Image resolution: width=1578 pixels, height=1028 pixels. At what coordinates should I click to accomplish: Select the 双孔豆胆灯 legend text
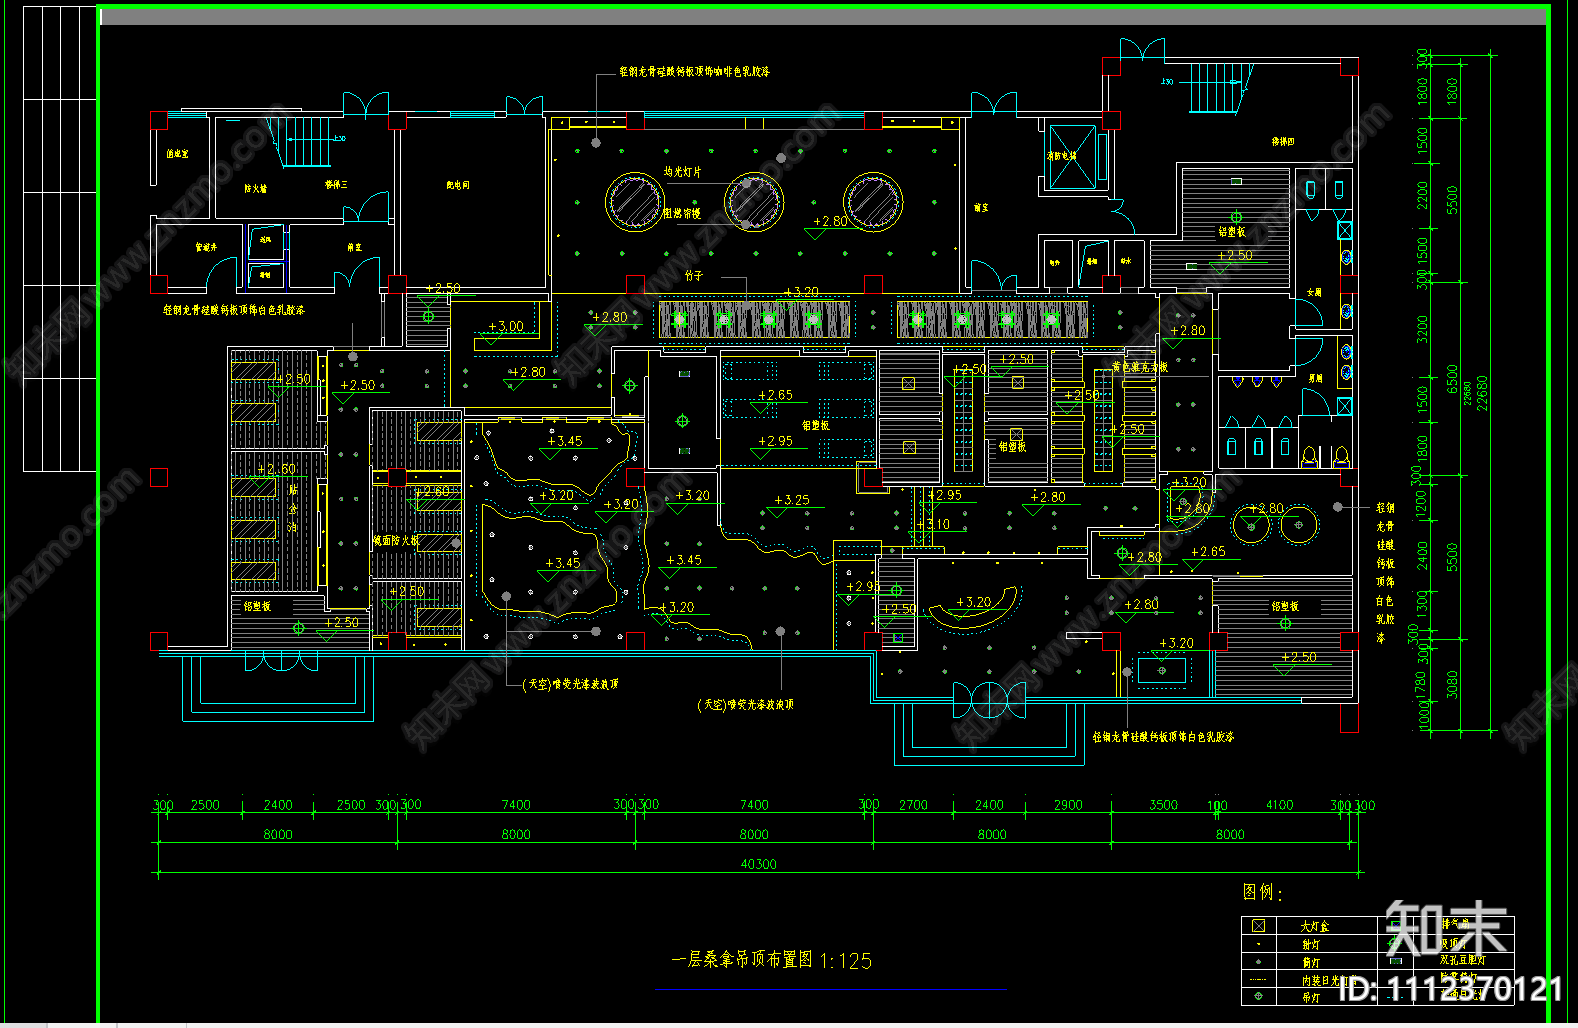click(x=1463, y=961)
